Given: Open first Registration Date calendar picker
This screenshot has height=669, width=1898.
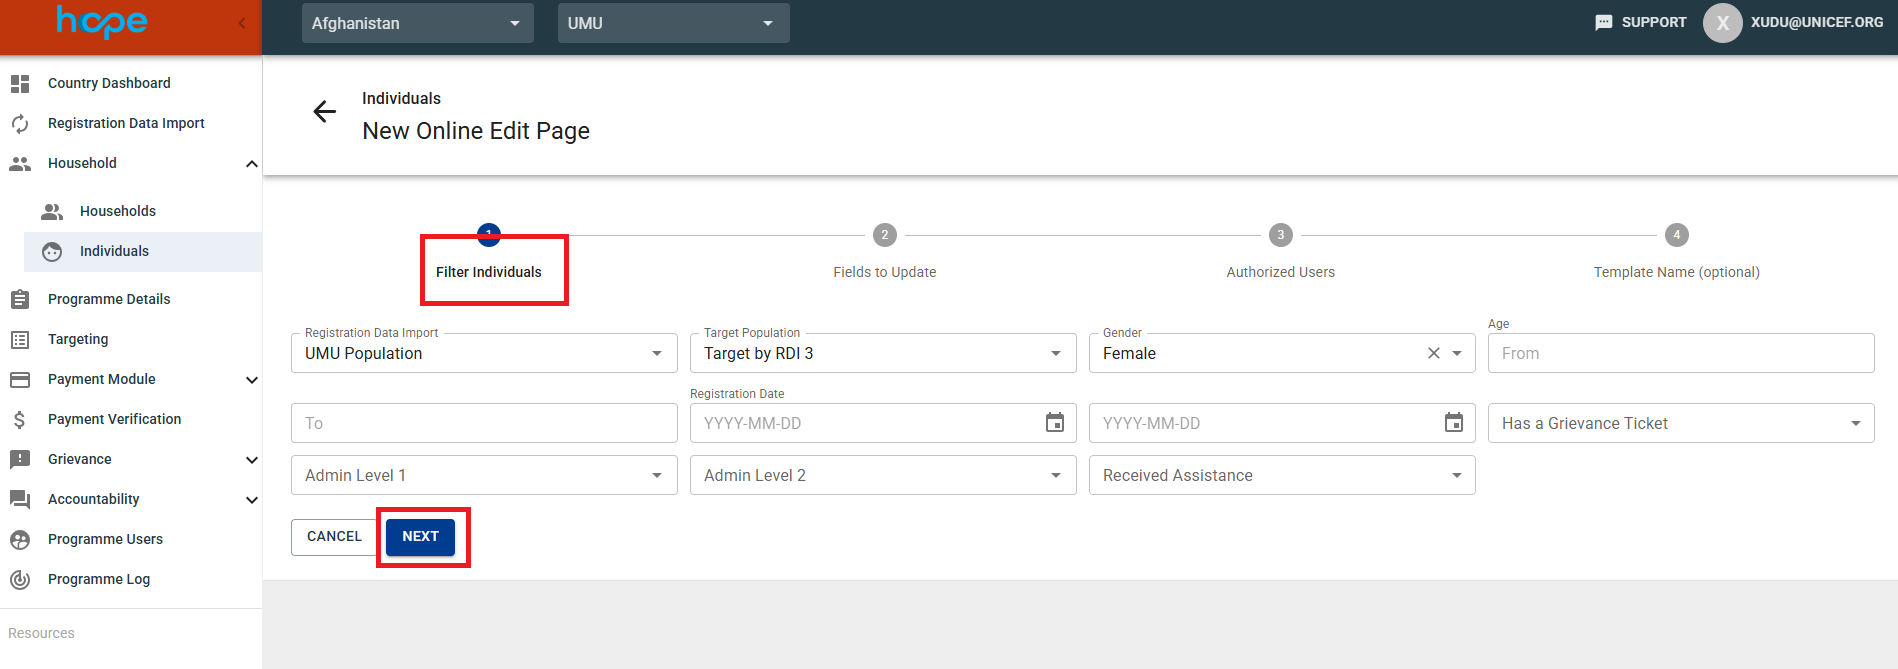Looking at the screenshot, I should click(1054, 423).
